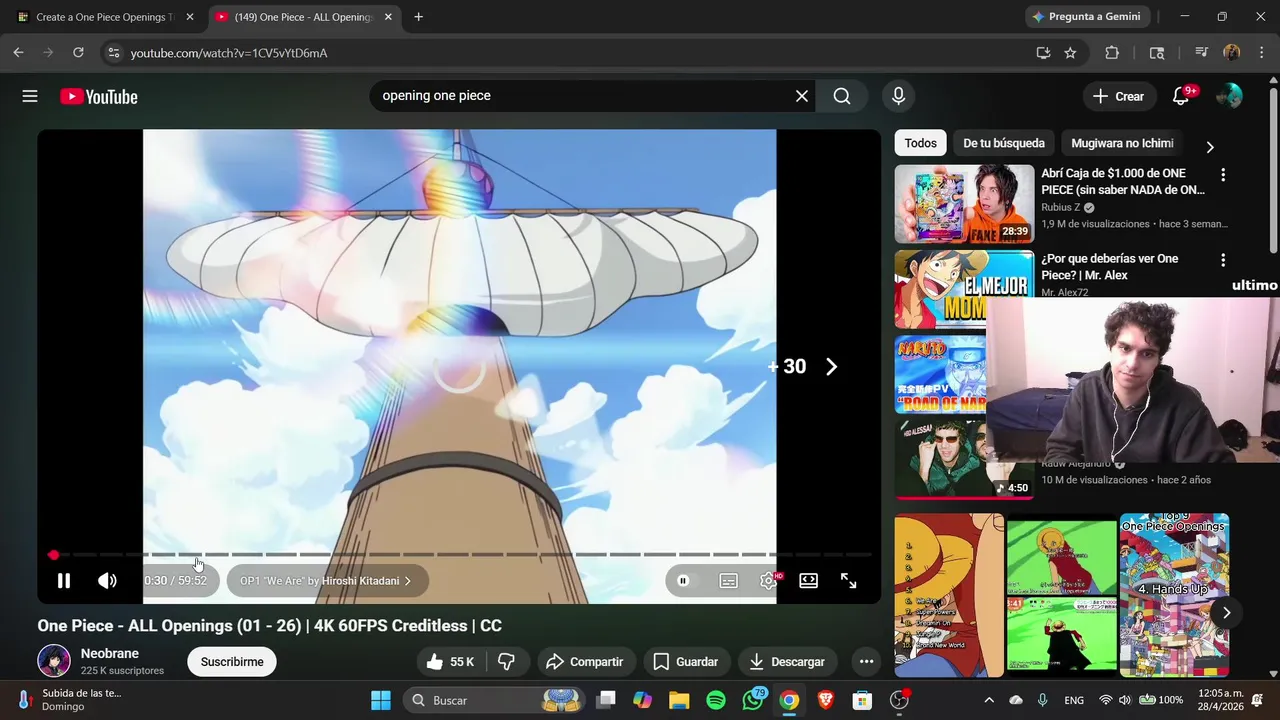Open the YouTube guide hamburger menu

coord(30,96)
